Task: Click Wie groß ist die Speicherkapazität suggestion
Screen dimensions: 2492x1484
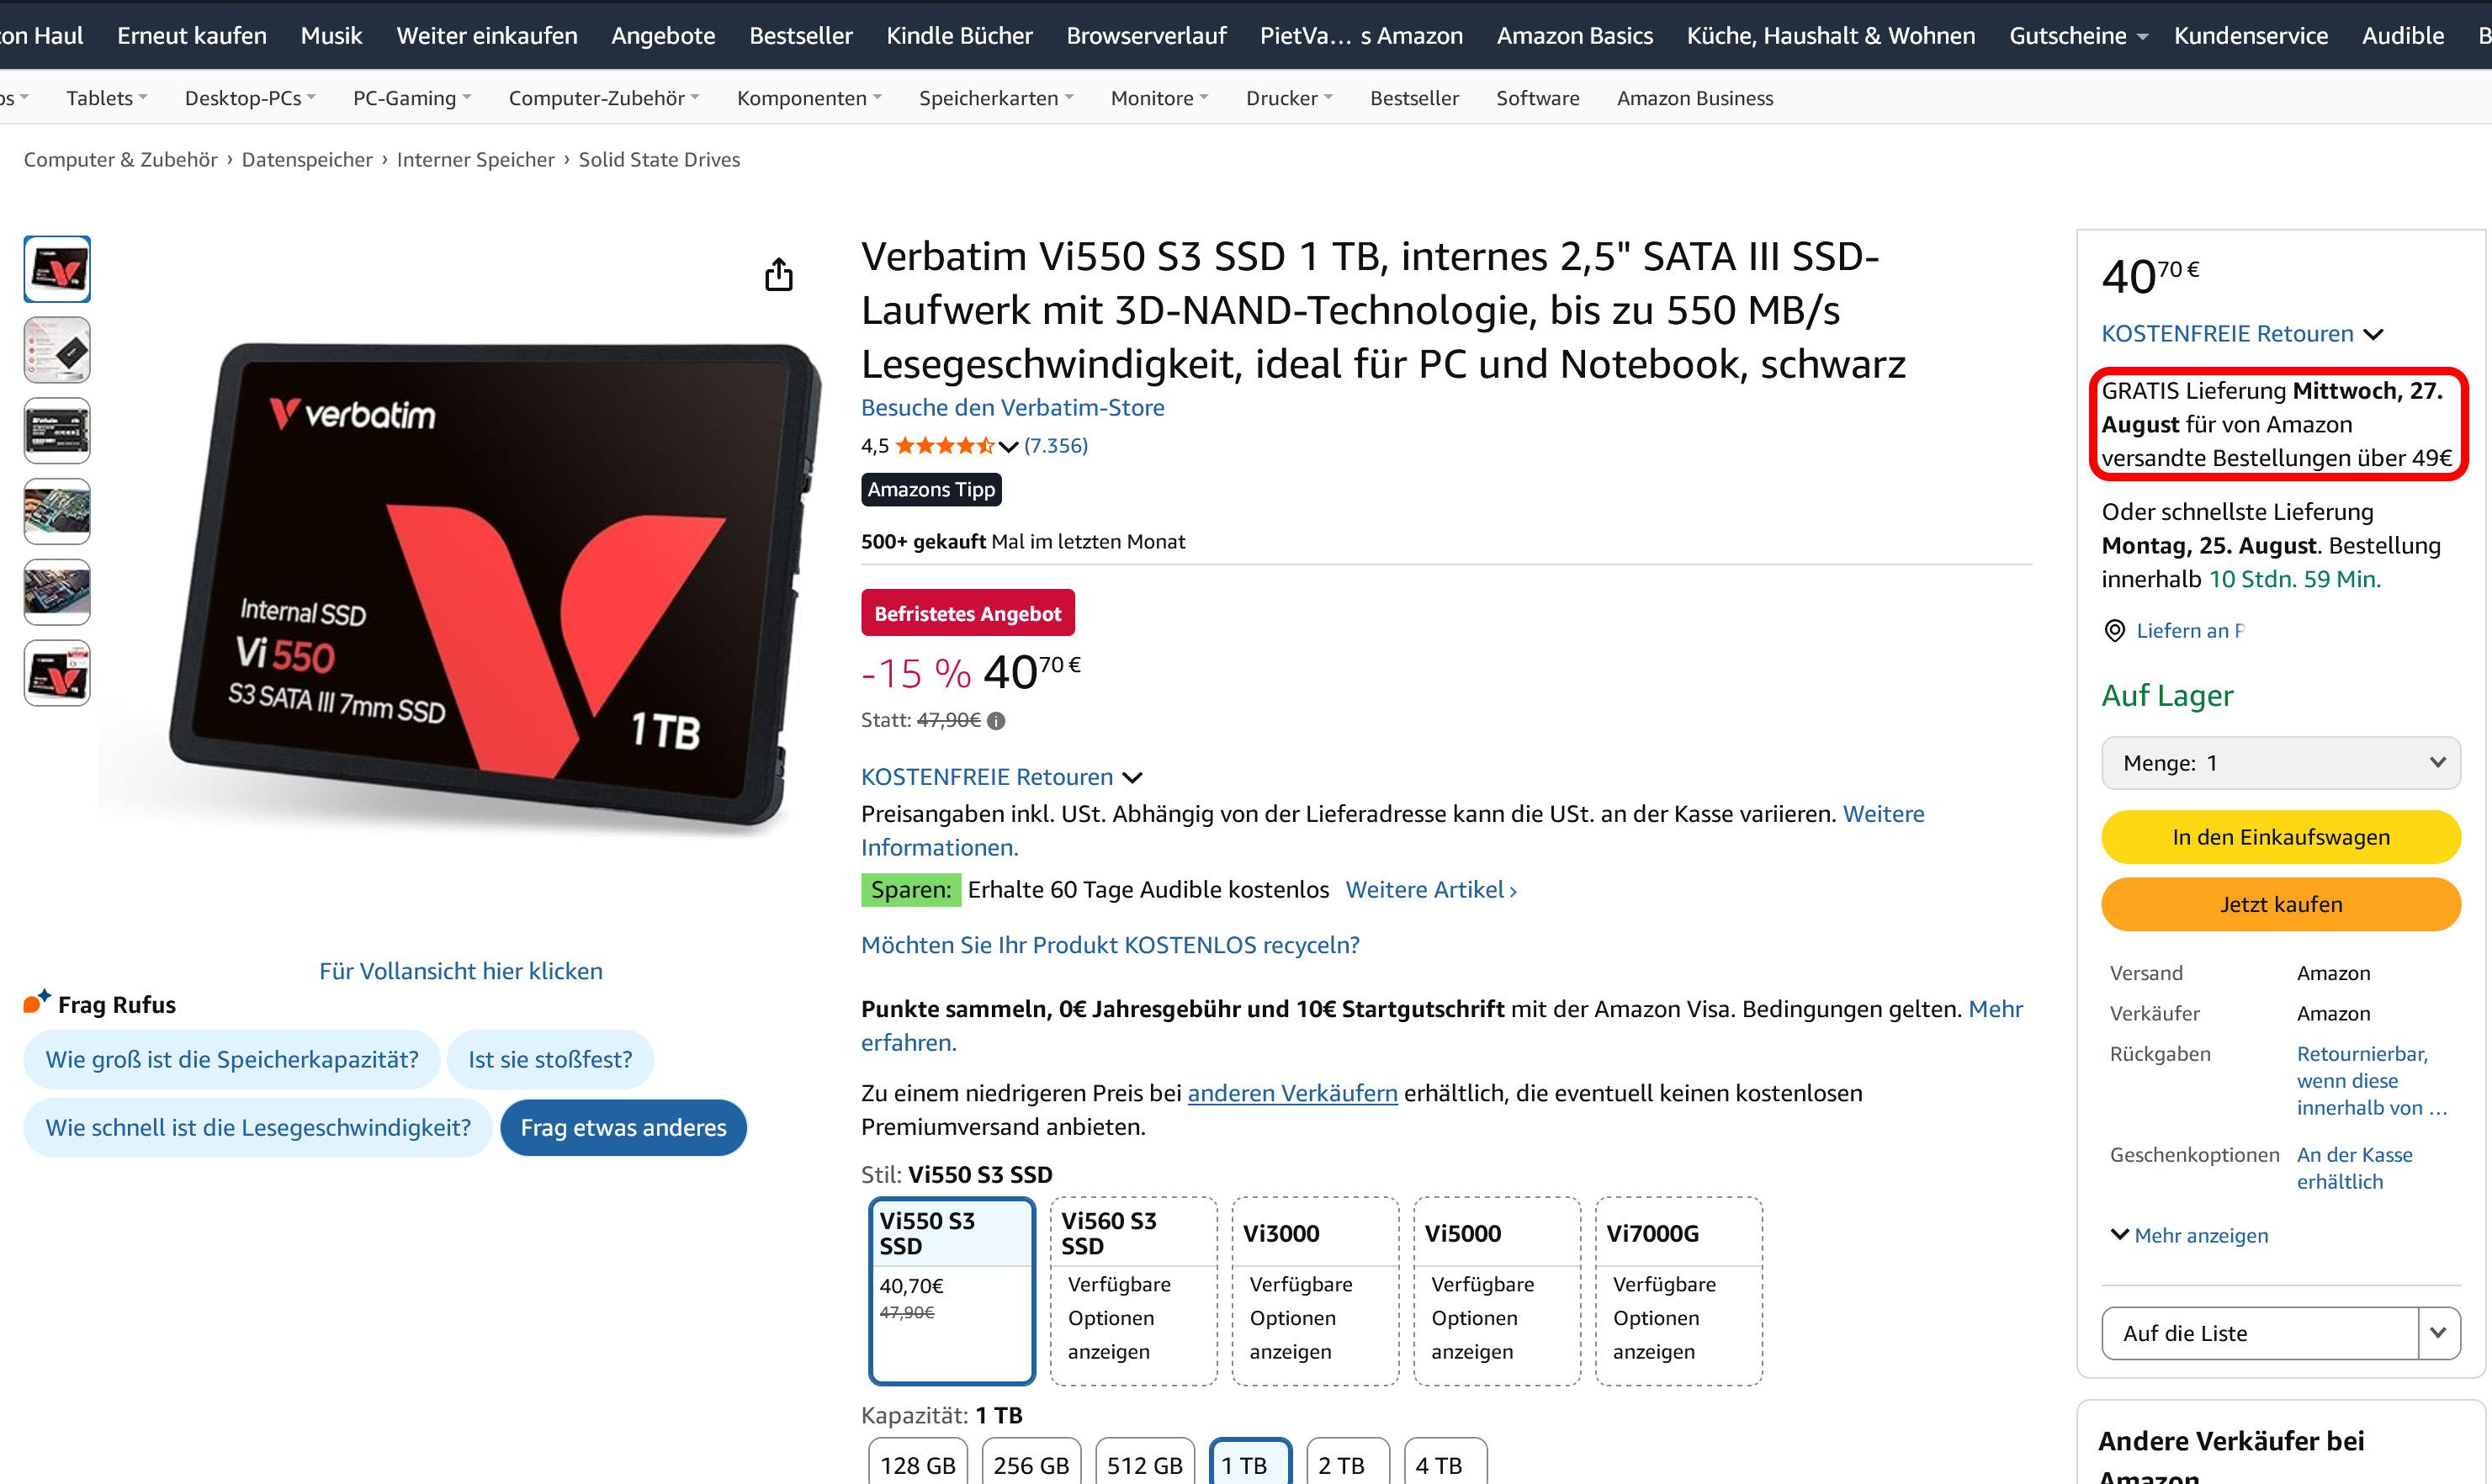Action: click(232, 1059)
